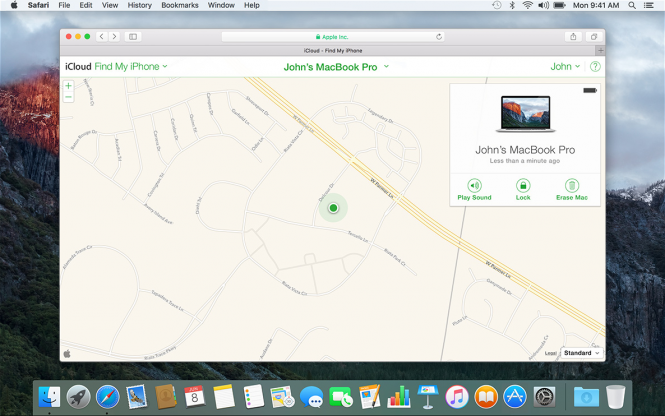Click the Safari compass icon in Dock
The image size is (665, 416).
(108, 397)
